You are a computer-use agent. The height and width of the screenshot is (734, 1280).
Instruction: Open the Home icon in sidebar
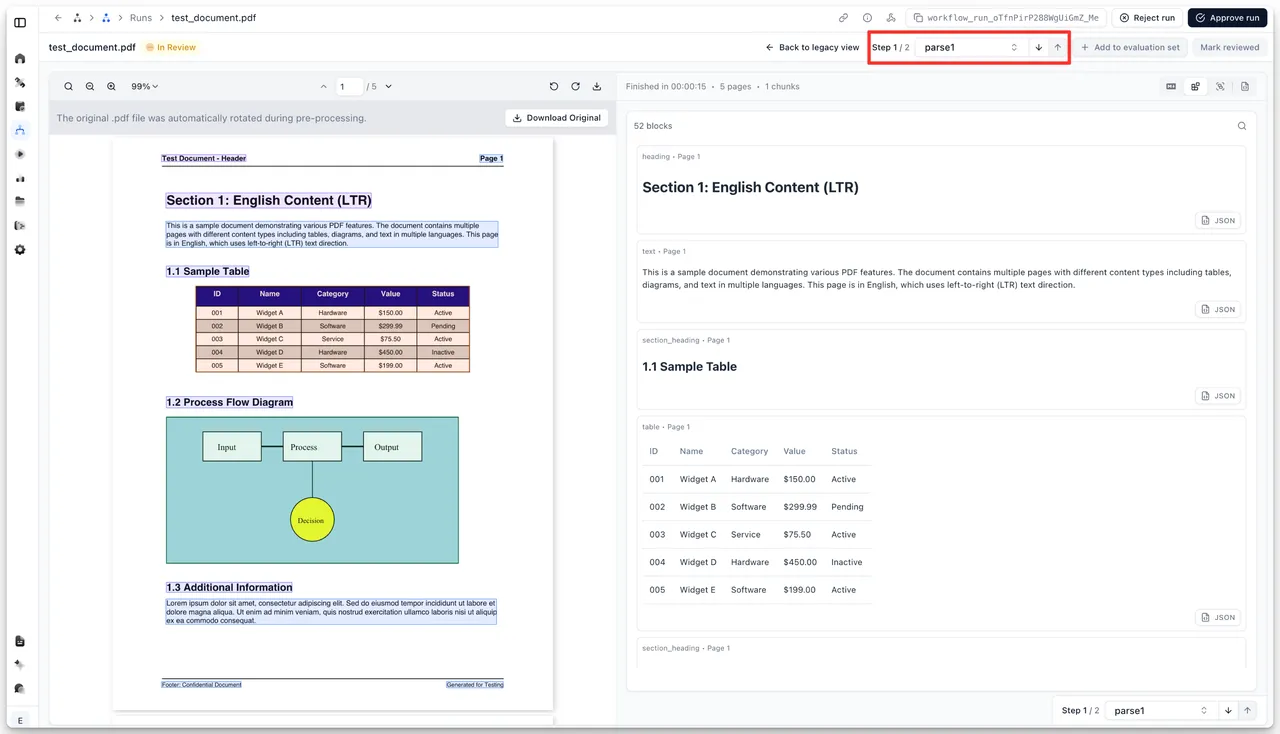(x=20, y=59)
